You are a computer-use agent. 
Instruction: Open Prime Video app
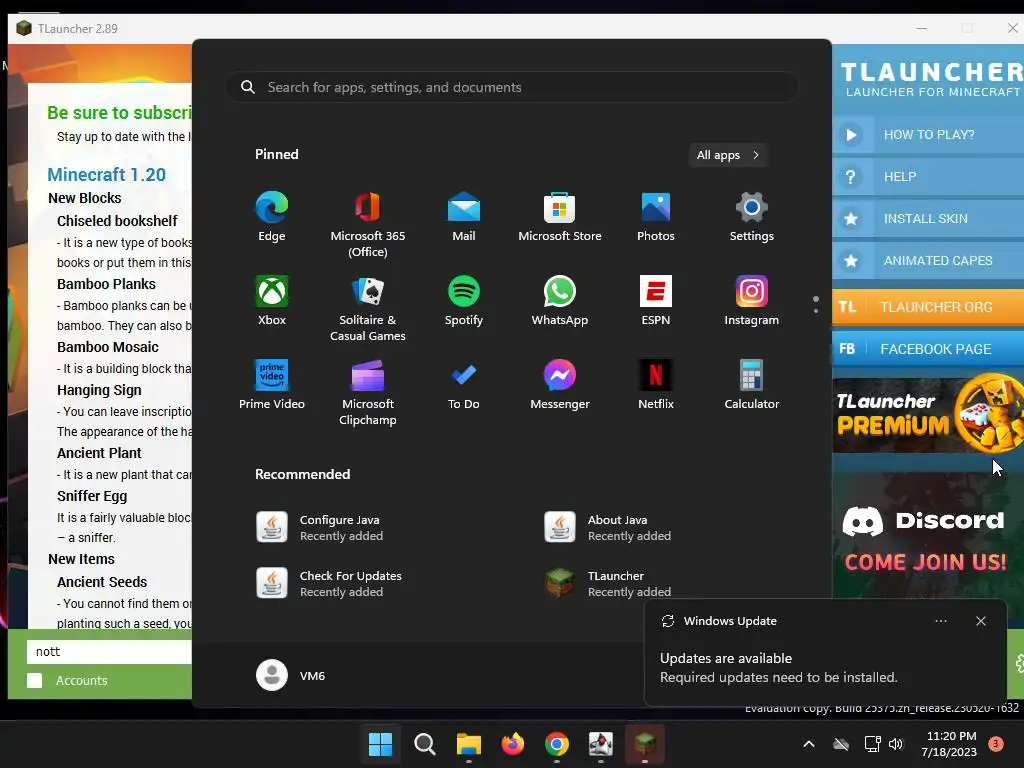(x=272, y=385)
